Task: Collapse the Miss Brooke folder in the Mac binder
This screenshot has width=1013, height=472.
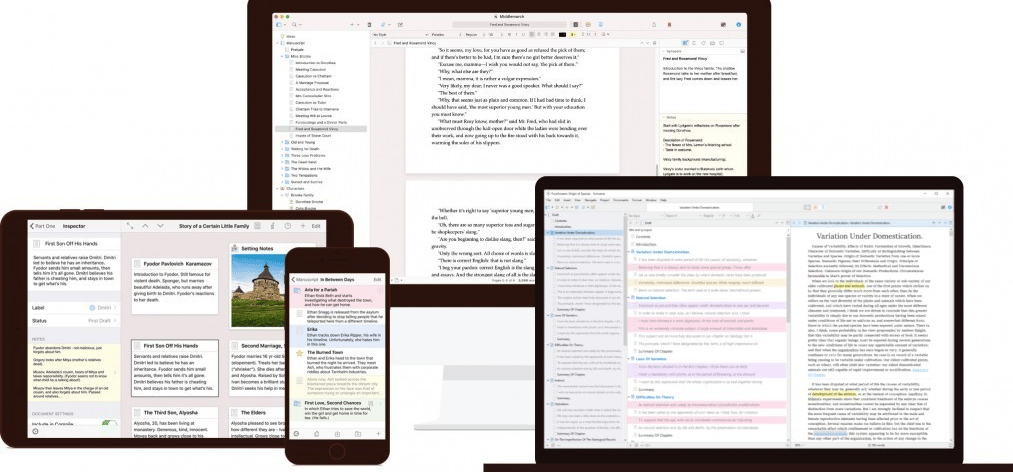Action: (283, 56)
